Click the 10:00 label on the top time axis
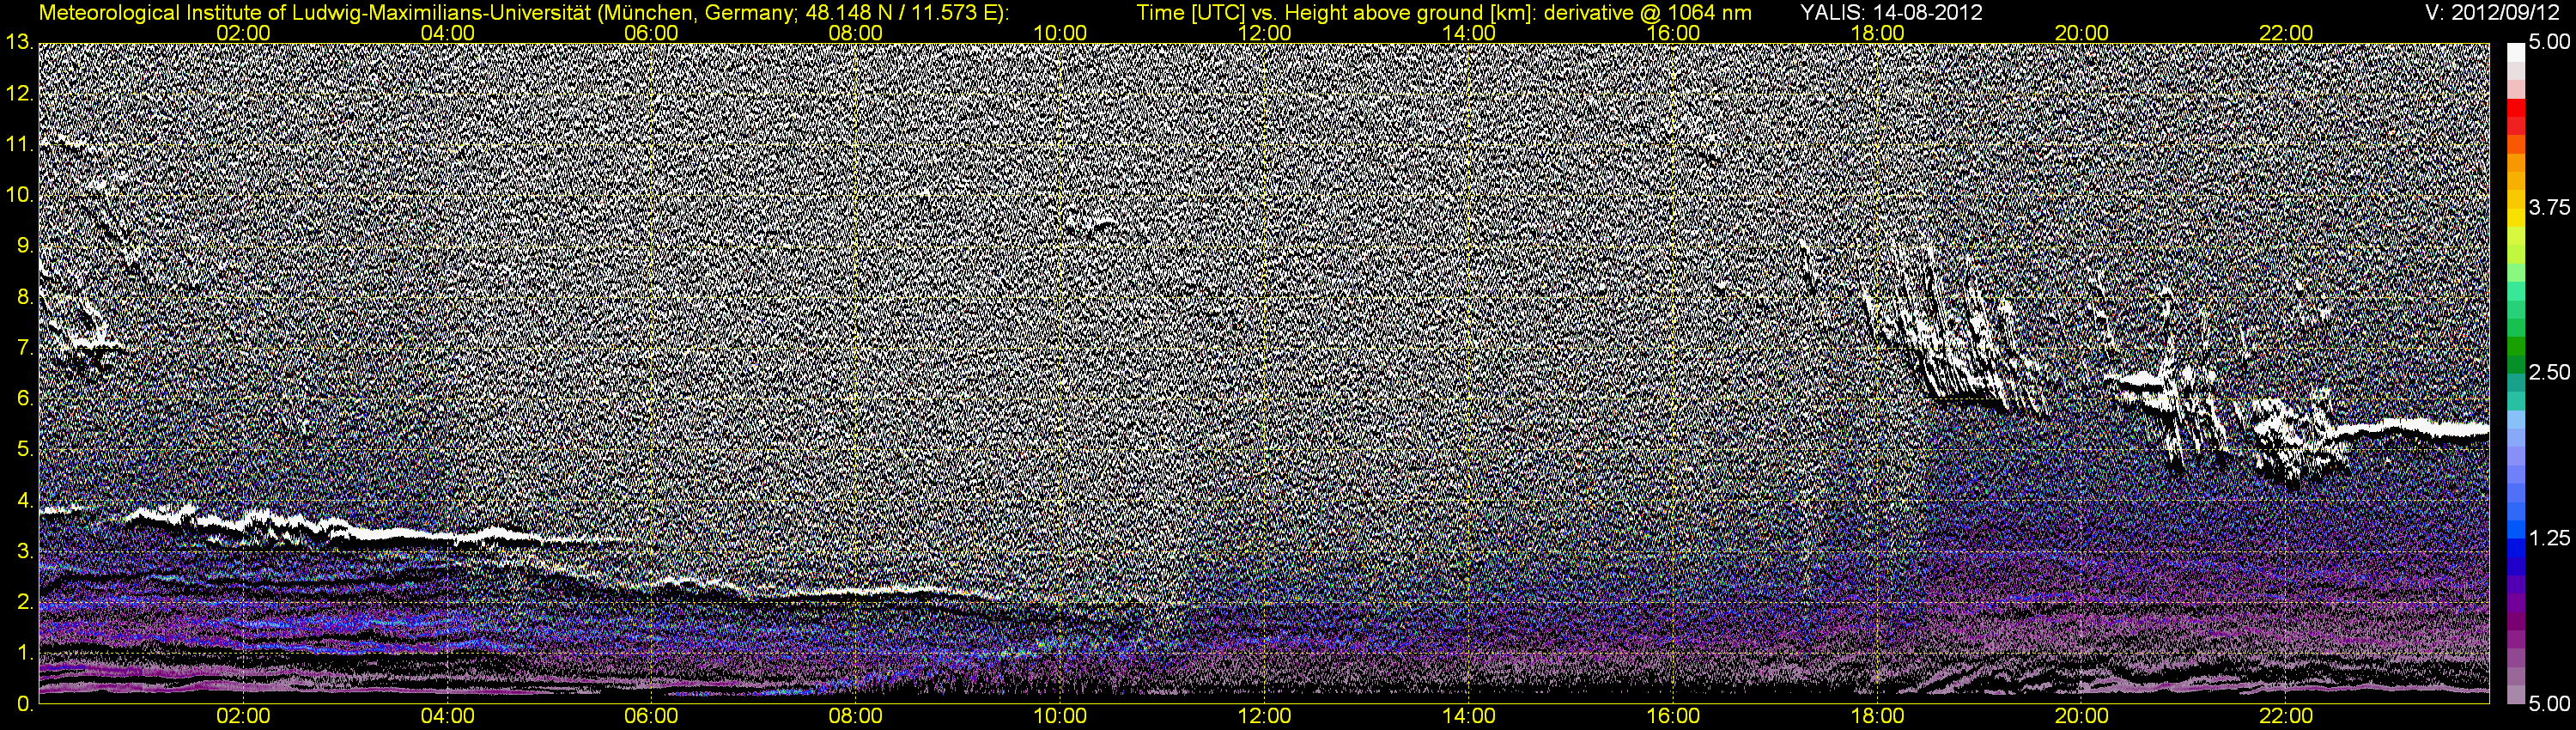The image size is (2576, 730). [x=1060, y=33]
